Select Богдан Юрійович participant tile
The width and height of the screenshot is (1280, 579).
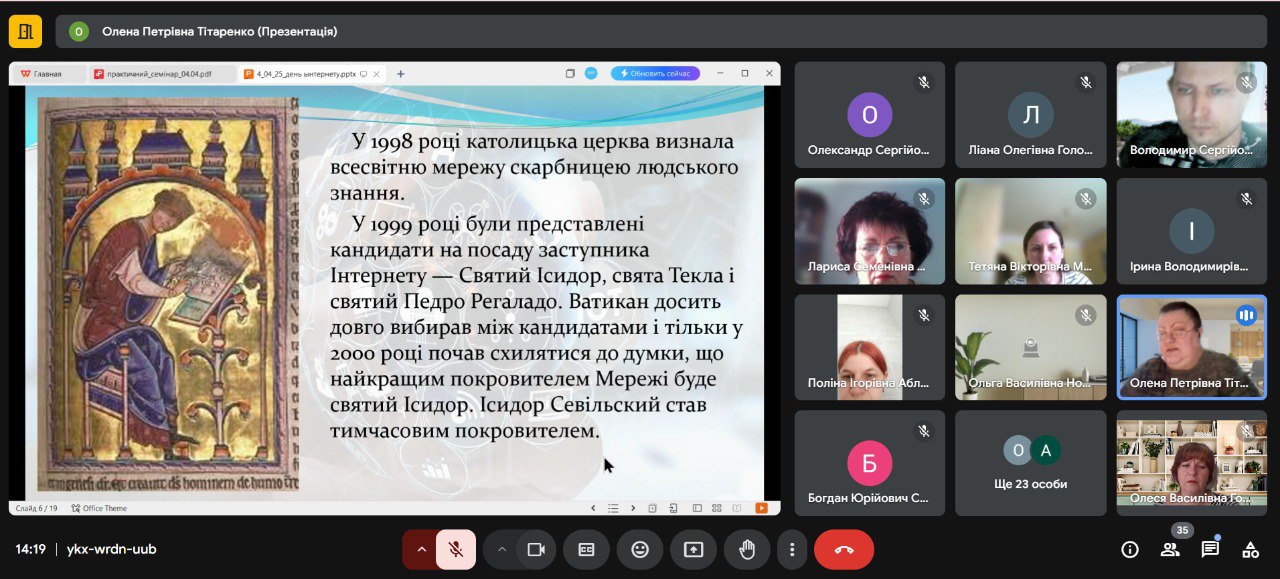870,463
